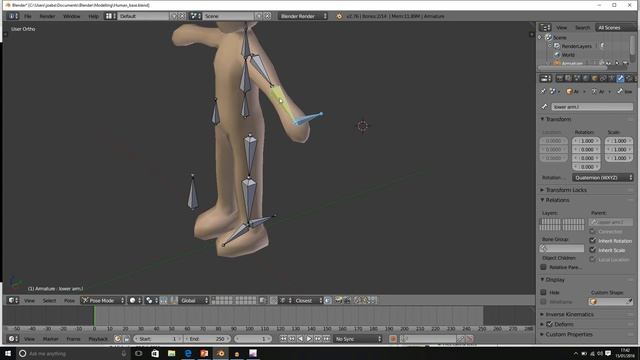Click the viewport shading mode sphere icon
Viewport: 640px width, 360px height.
click(x=134, y=300)
